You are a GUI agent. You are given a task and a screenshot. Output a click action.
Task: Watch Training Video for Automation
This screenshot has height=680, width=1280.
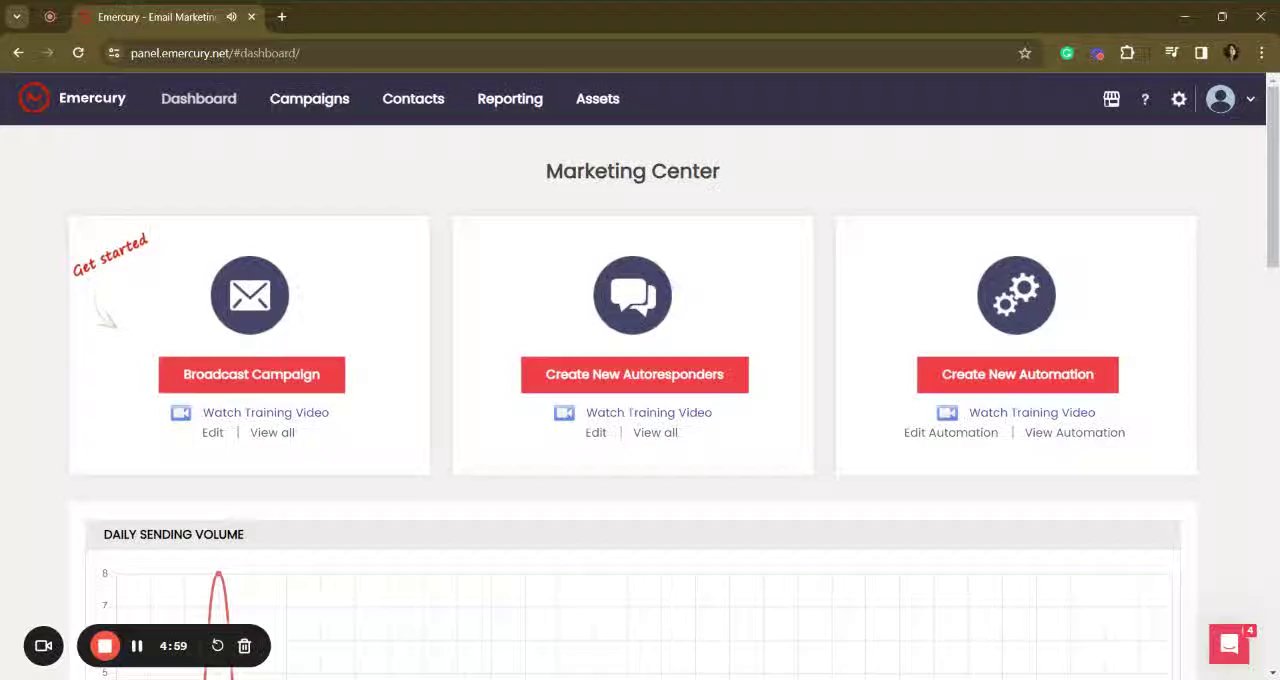coord(1032,413)
